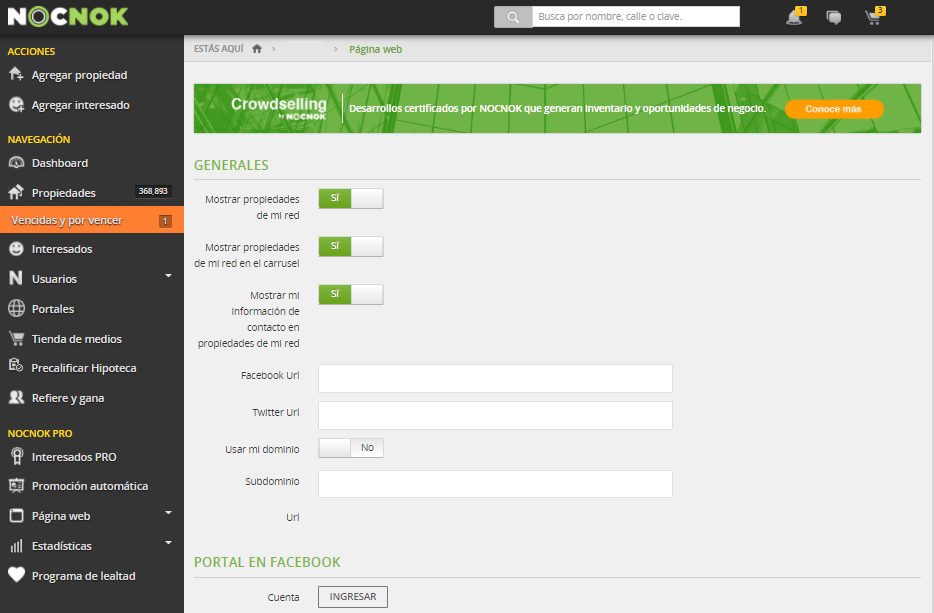The image size is (934, 613).
Task: Click the Facebook Url input field
Action: (495, 378)
